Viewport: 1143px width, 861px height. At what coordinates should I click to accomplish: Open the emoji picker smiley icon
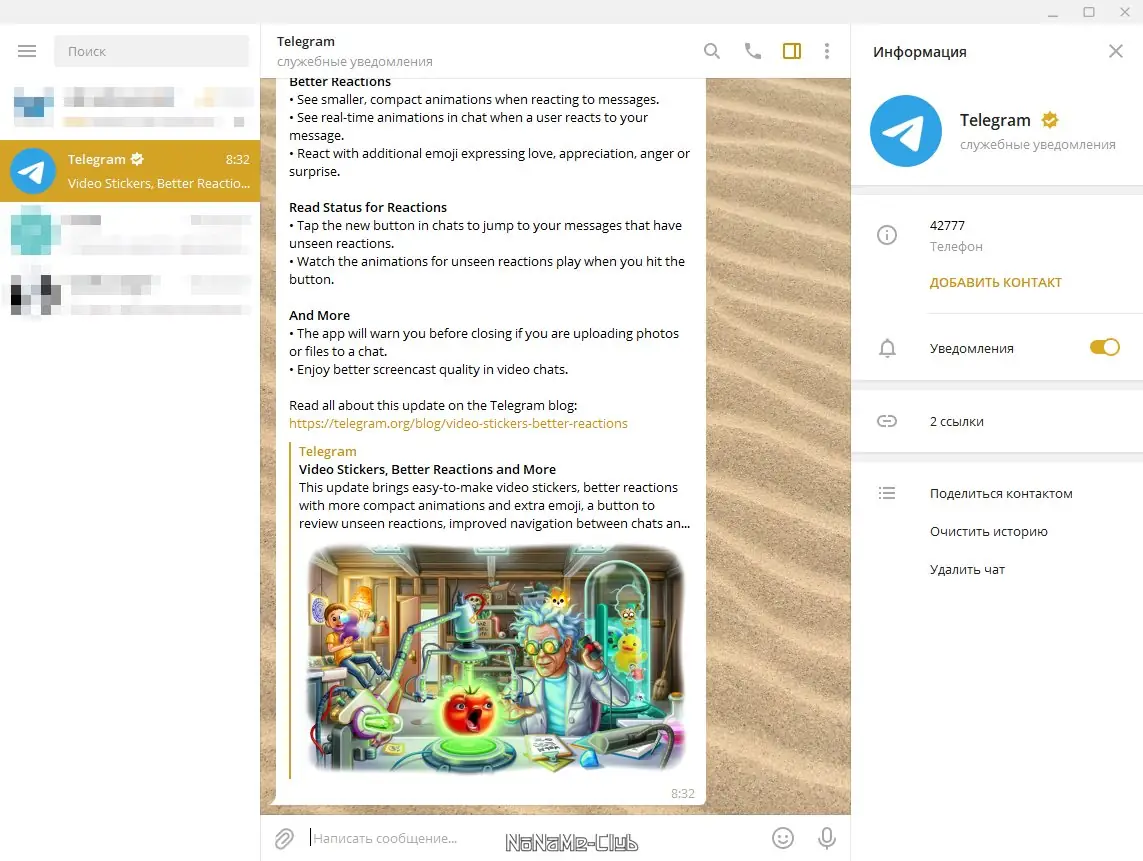click(x=782, y=838)
